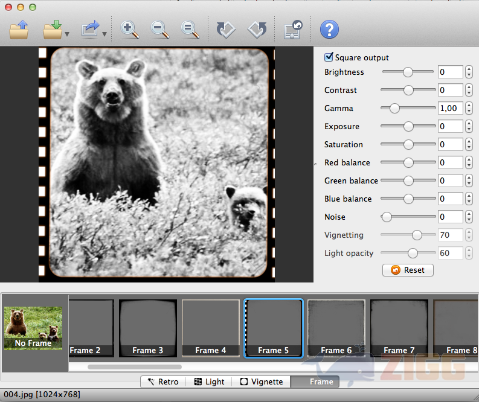Rotate image clockwise using toolbar icon
This screenshot has width=479, height=402.
coord(226,30)
